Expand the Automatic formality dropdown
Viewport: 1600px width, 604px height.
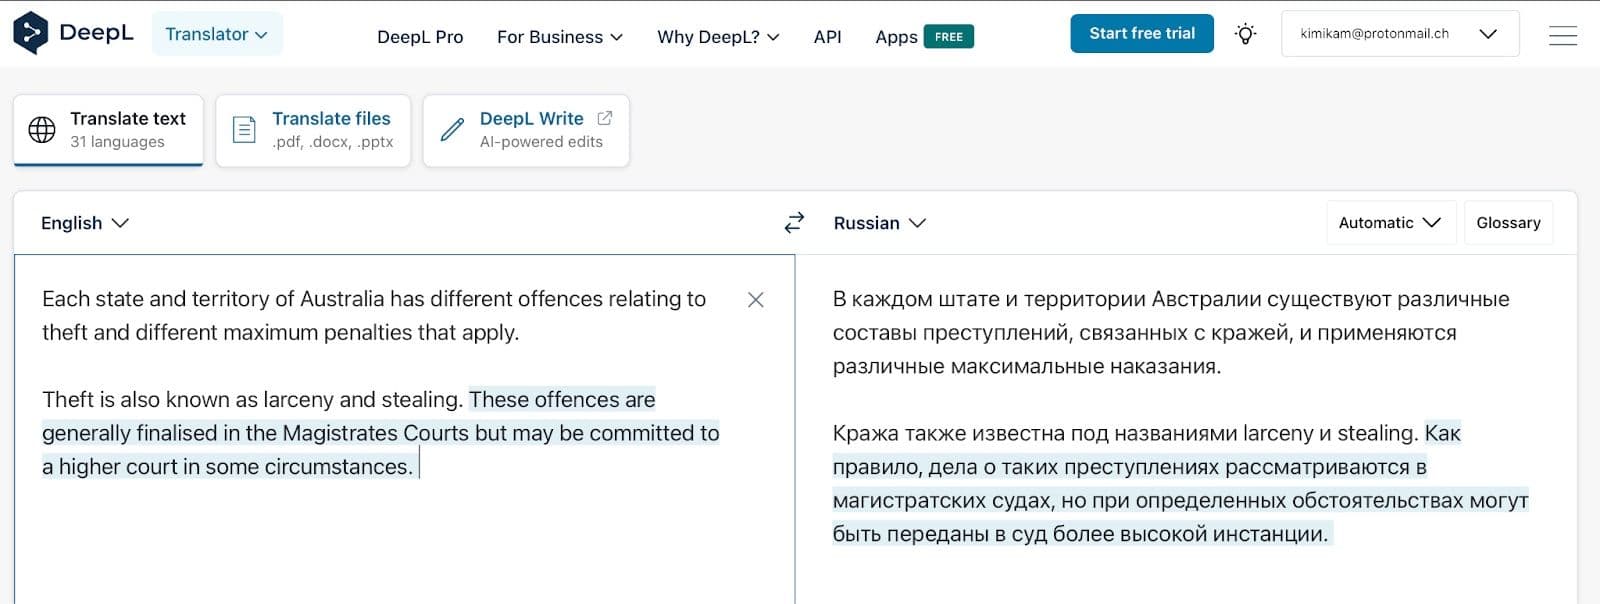click(x=1389, y=223)
